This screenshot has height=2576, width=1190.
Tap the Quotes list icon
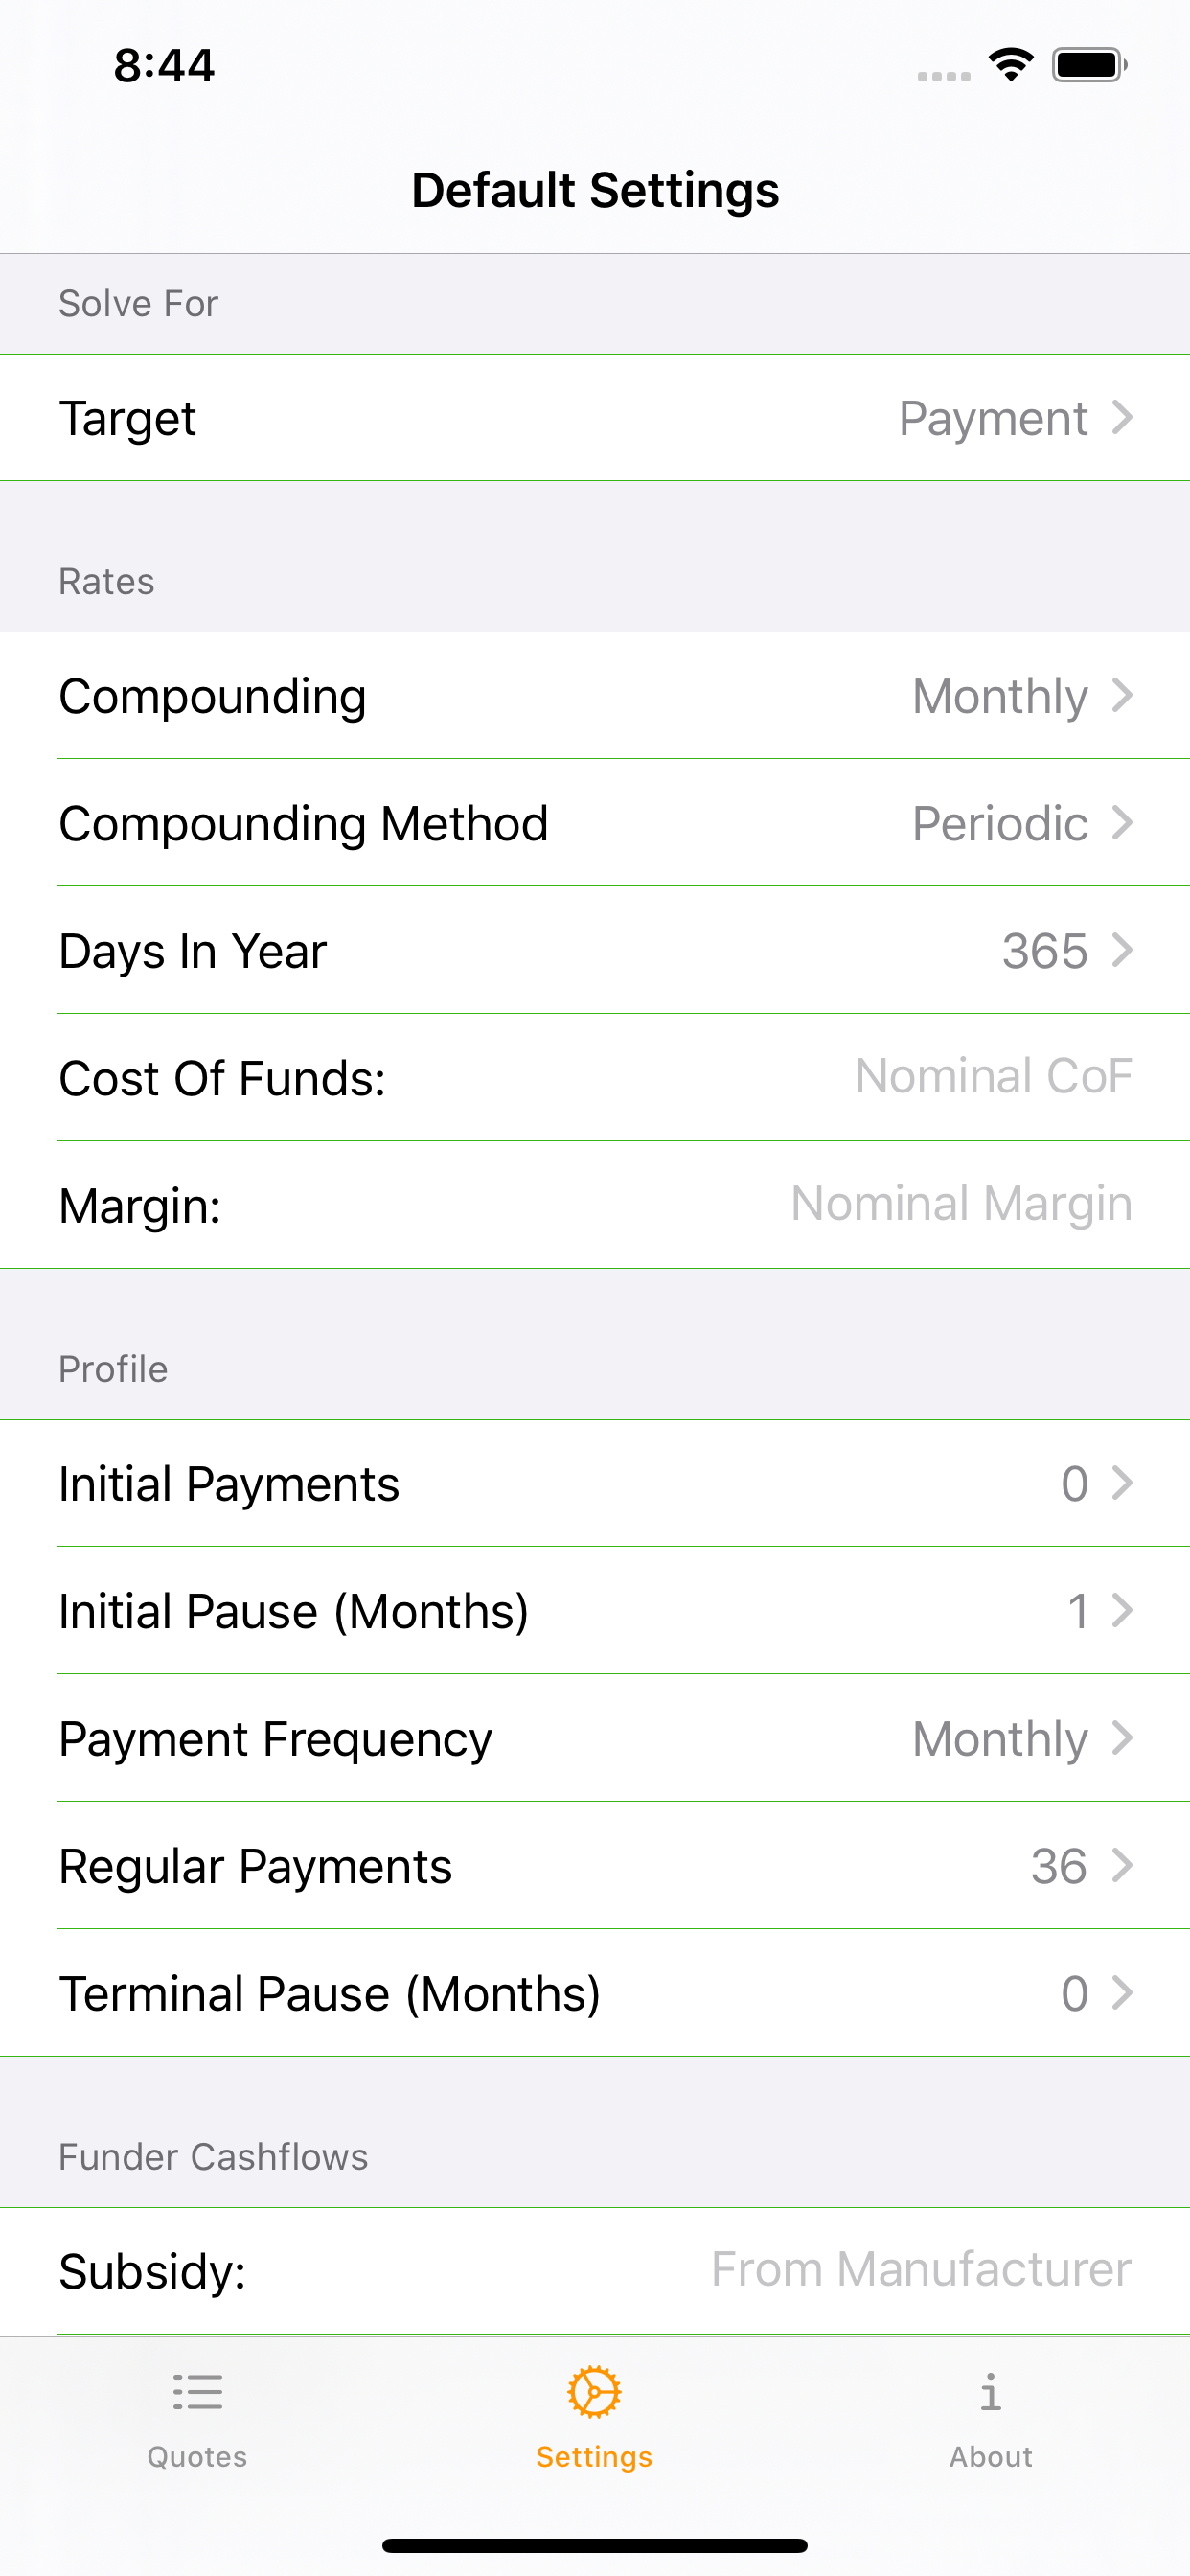pos(197,2392)
